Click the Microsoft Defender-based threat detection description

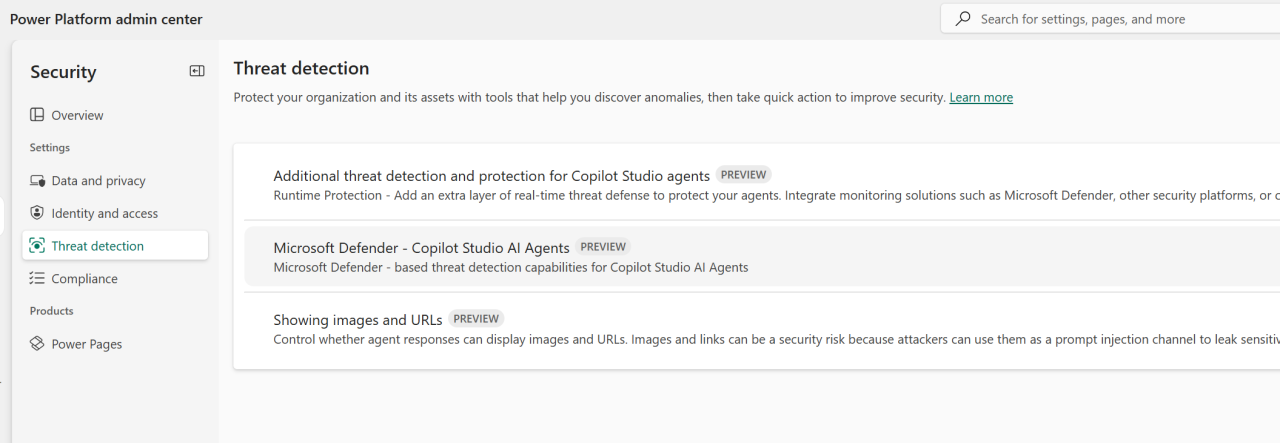tap(511, 267)
